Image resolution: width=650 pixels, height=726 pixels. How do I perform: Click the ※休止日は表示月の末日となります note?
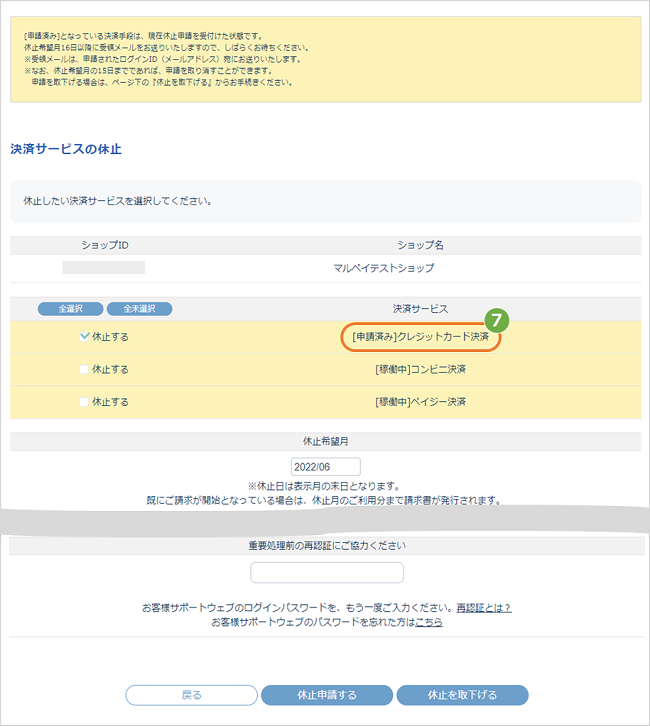[x=324, y=486]
